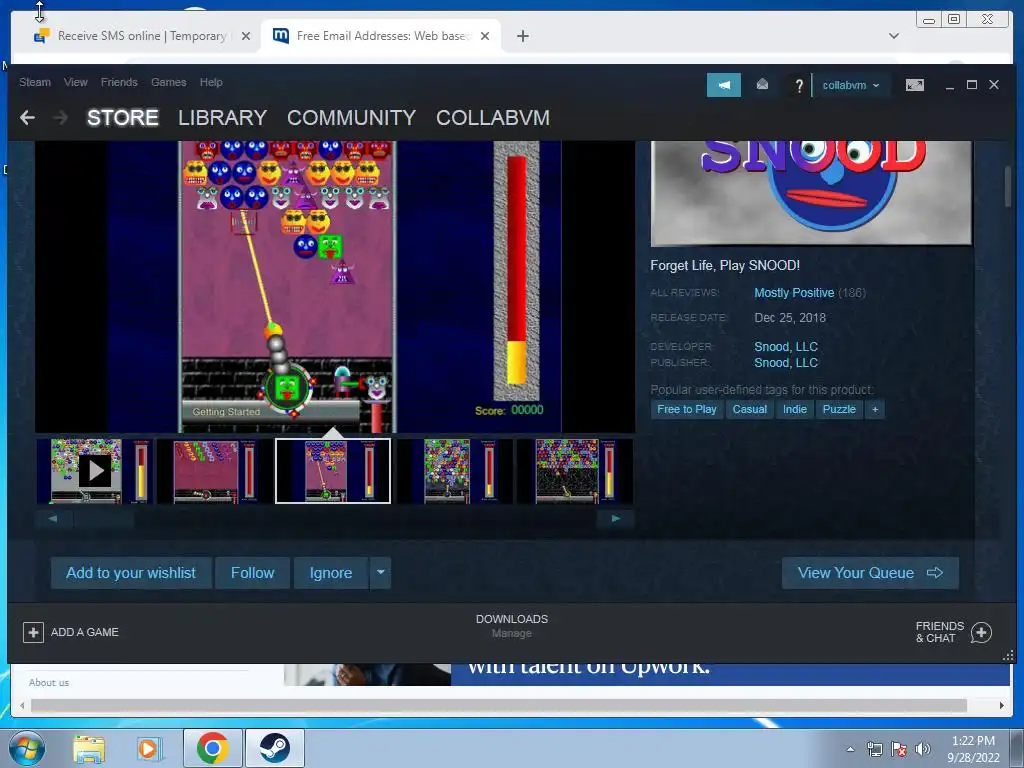Click the network tray icon

tap(874, 749)
